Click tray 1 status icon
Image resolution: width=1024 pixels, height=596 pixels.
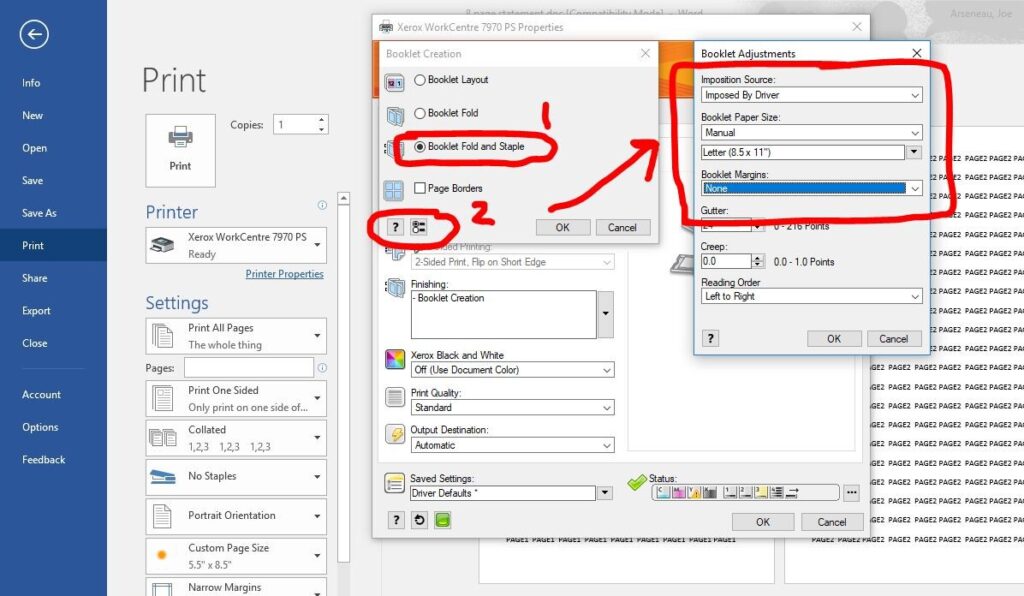pyautogui.click(x=730, y=492)
